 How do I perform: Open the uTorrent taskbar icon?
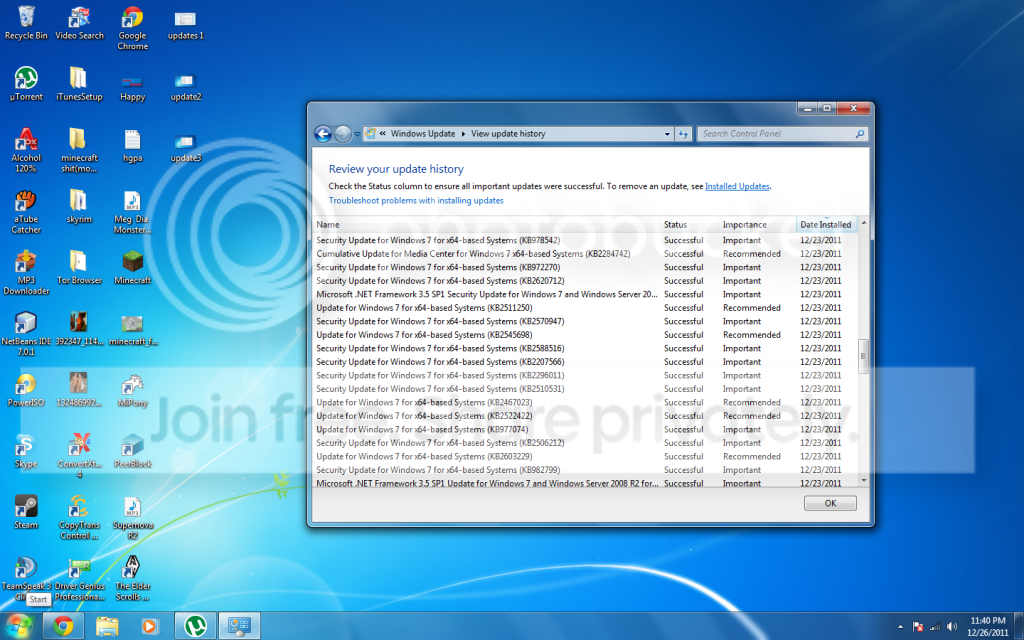coord(195,626)
